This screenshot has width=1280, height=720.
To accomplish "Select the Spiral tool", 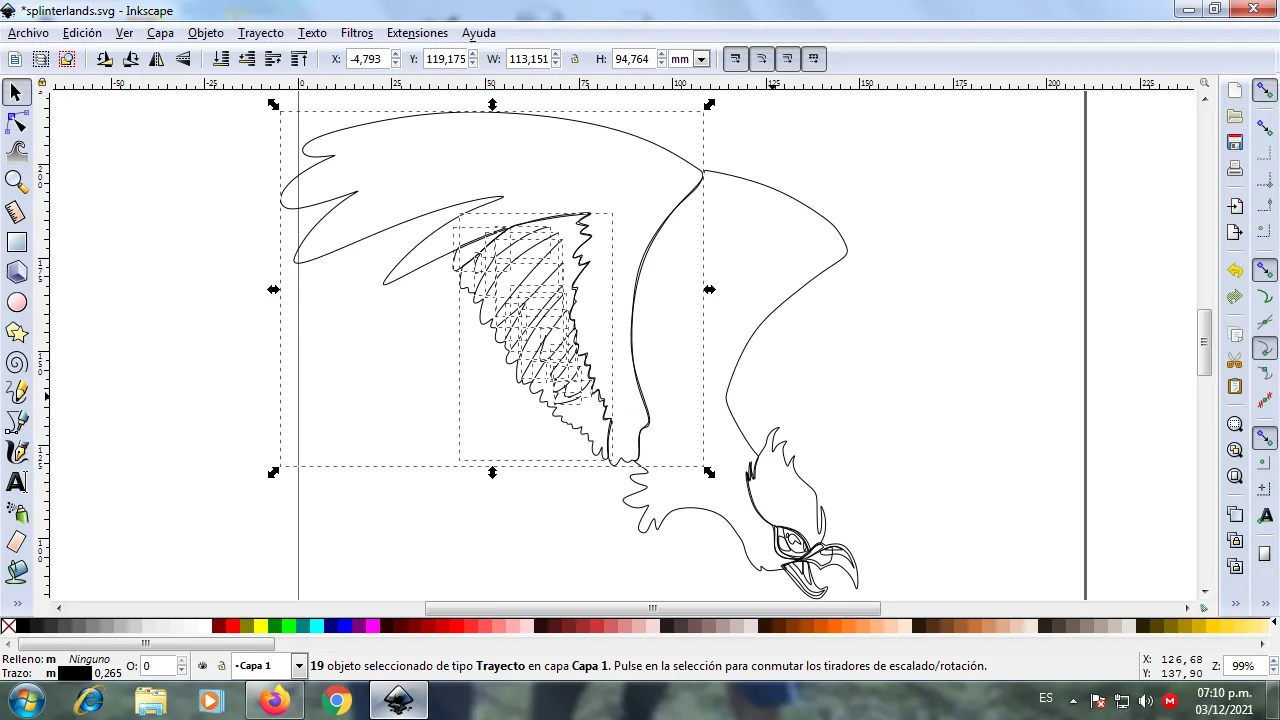I will pyautogui.click(x=17, y=362).
